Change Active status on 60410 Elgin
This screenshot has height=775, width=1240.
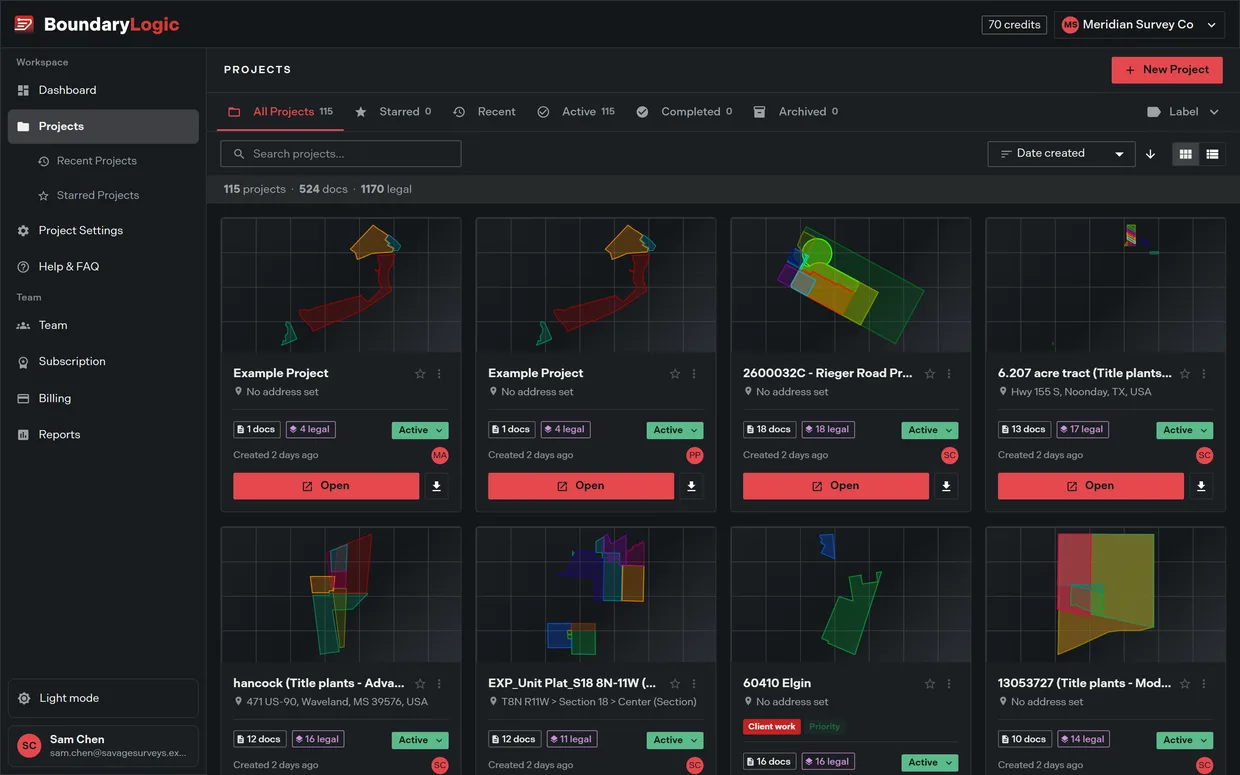[930, 762]
